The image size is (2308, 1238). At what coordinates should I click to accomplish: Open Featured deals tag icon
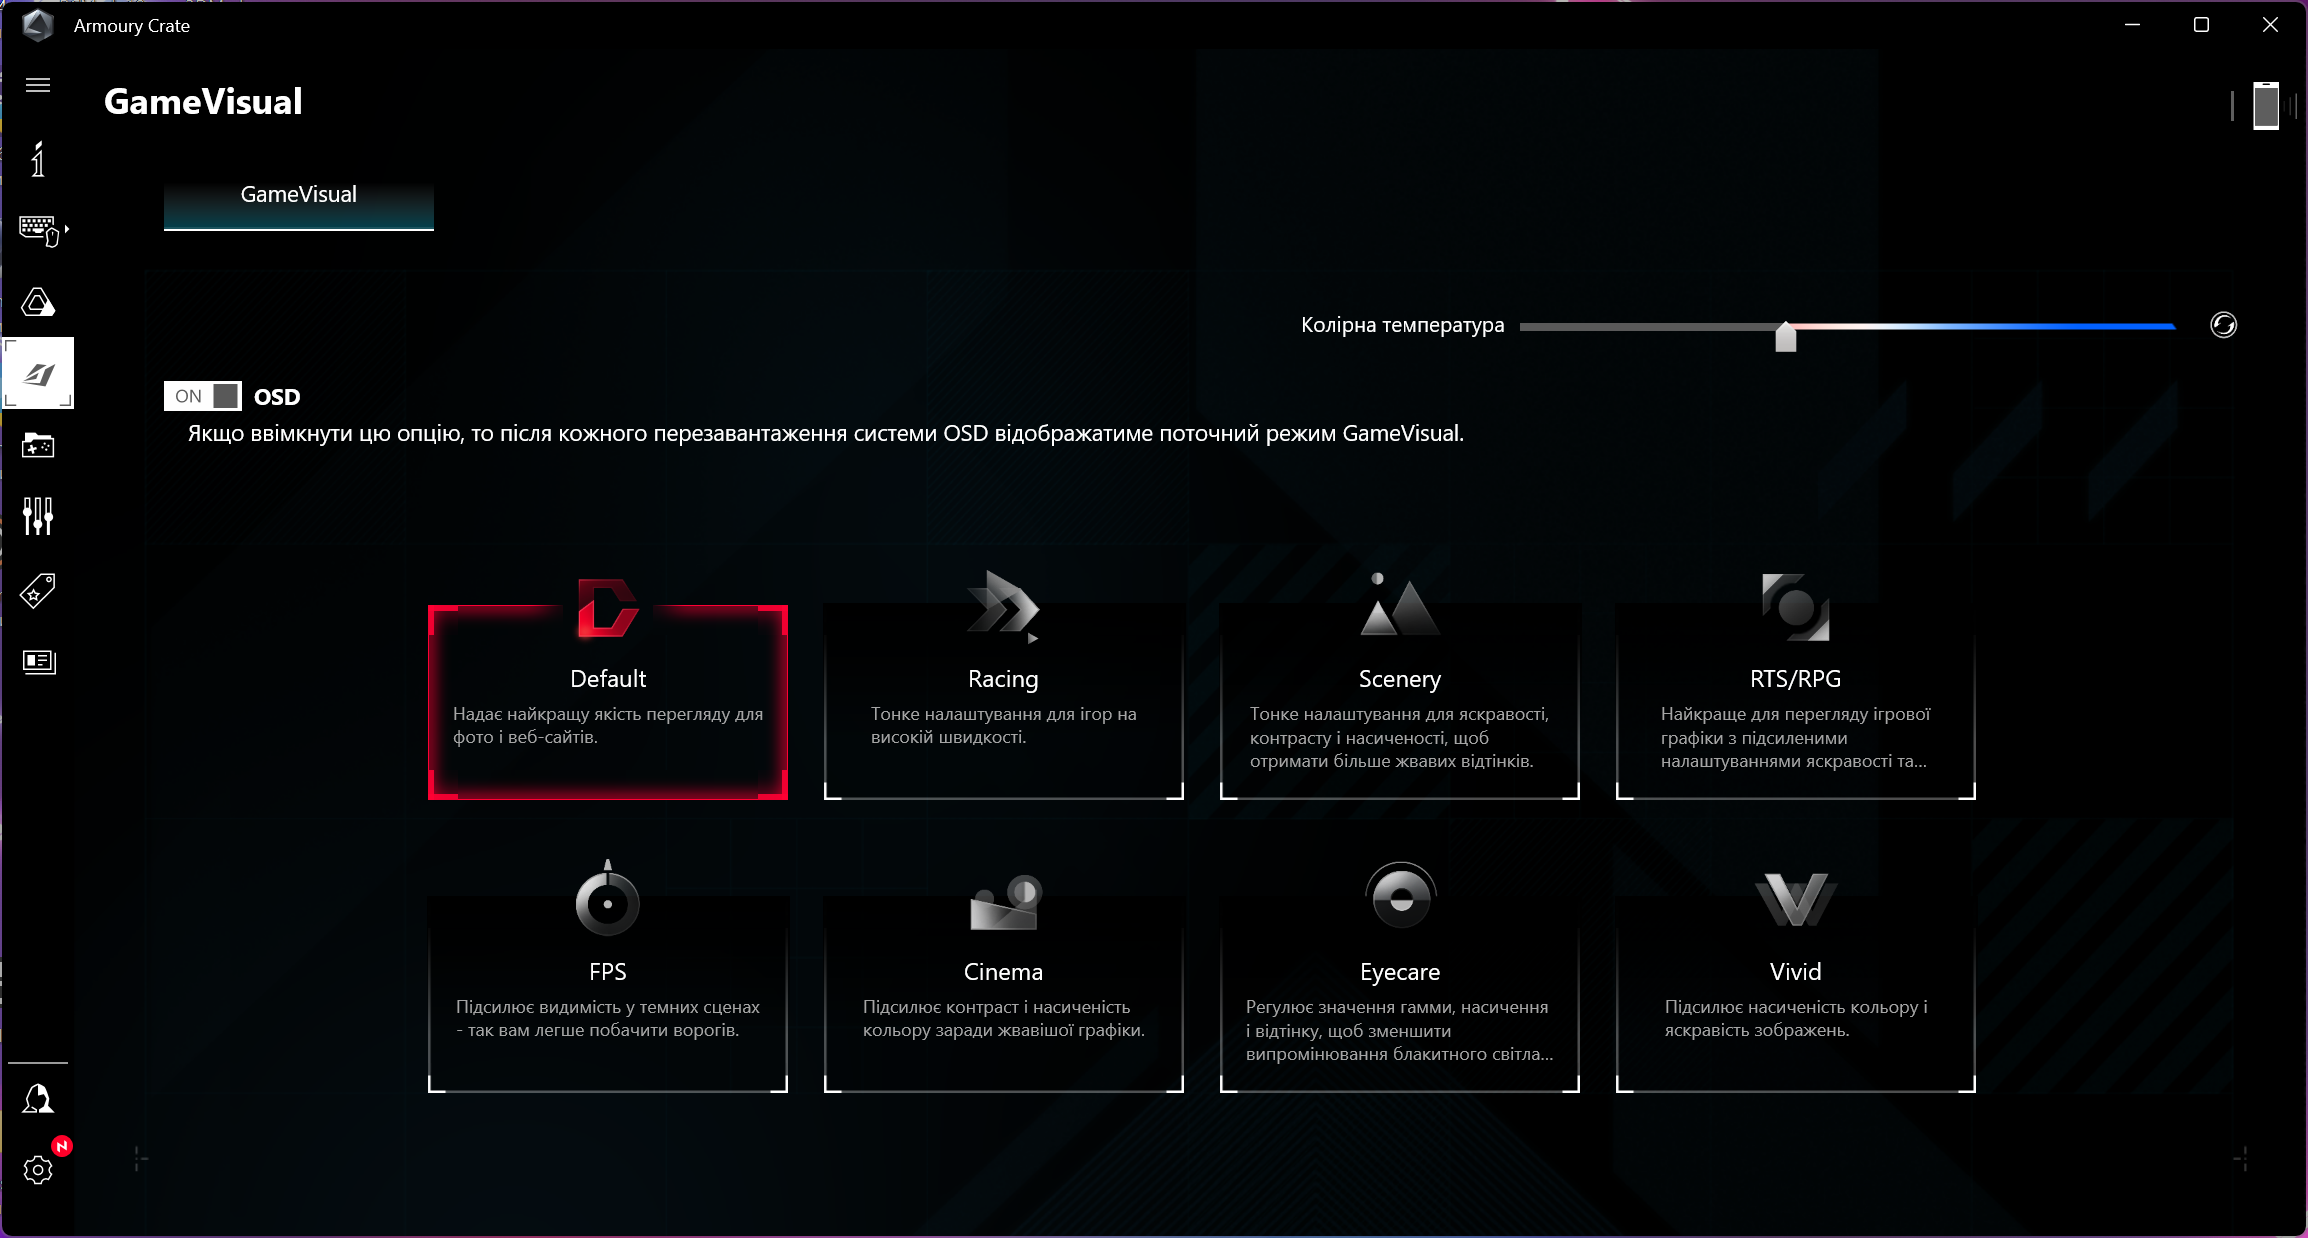coord(38,591)
